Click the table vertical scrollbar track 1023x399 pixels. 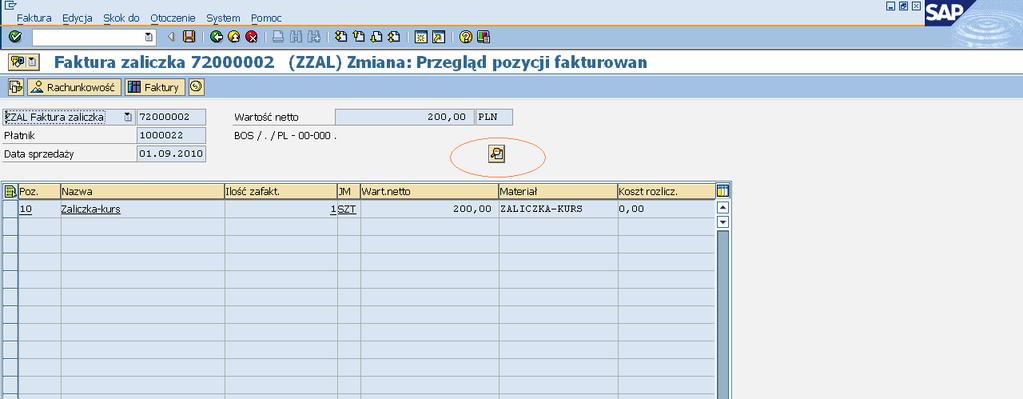point(723,313)
